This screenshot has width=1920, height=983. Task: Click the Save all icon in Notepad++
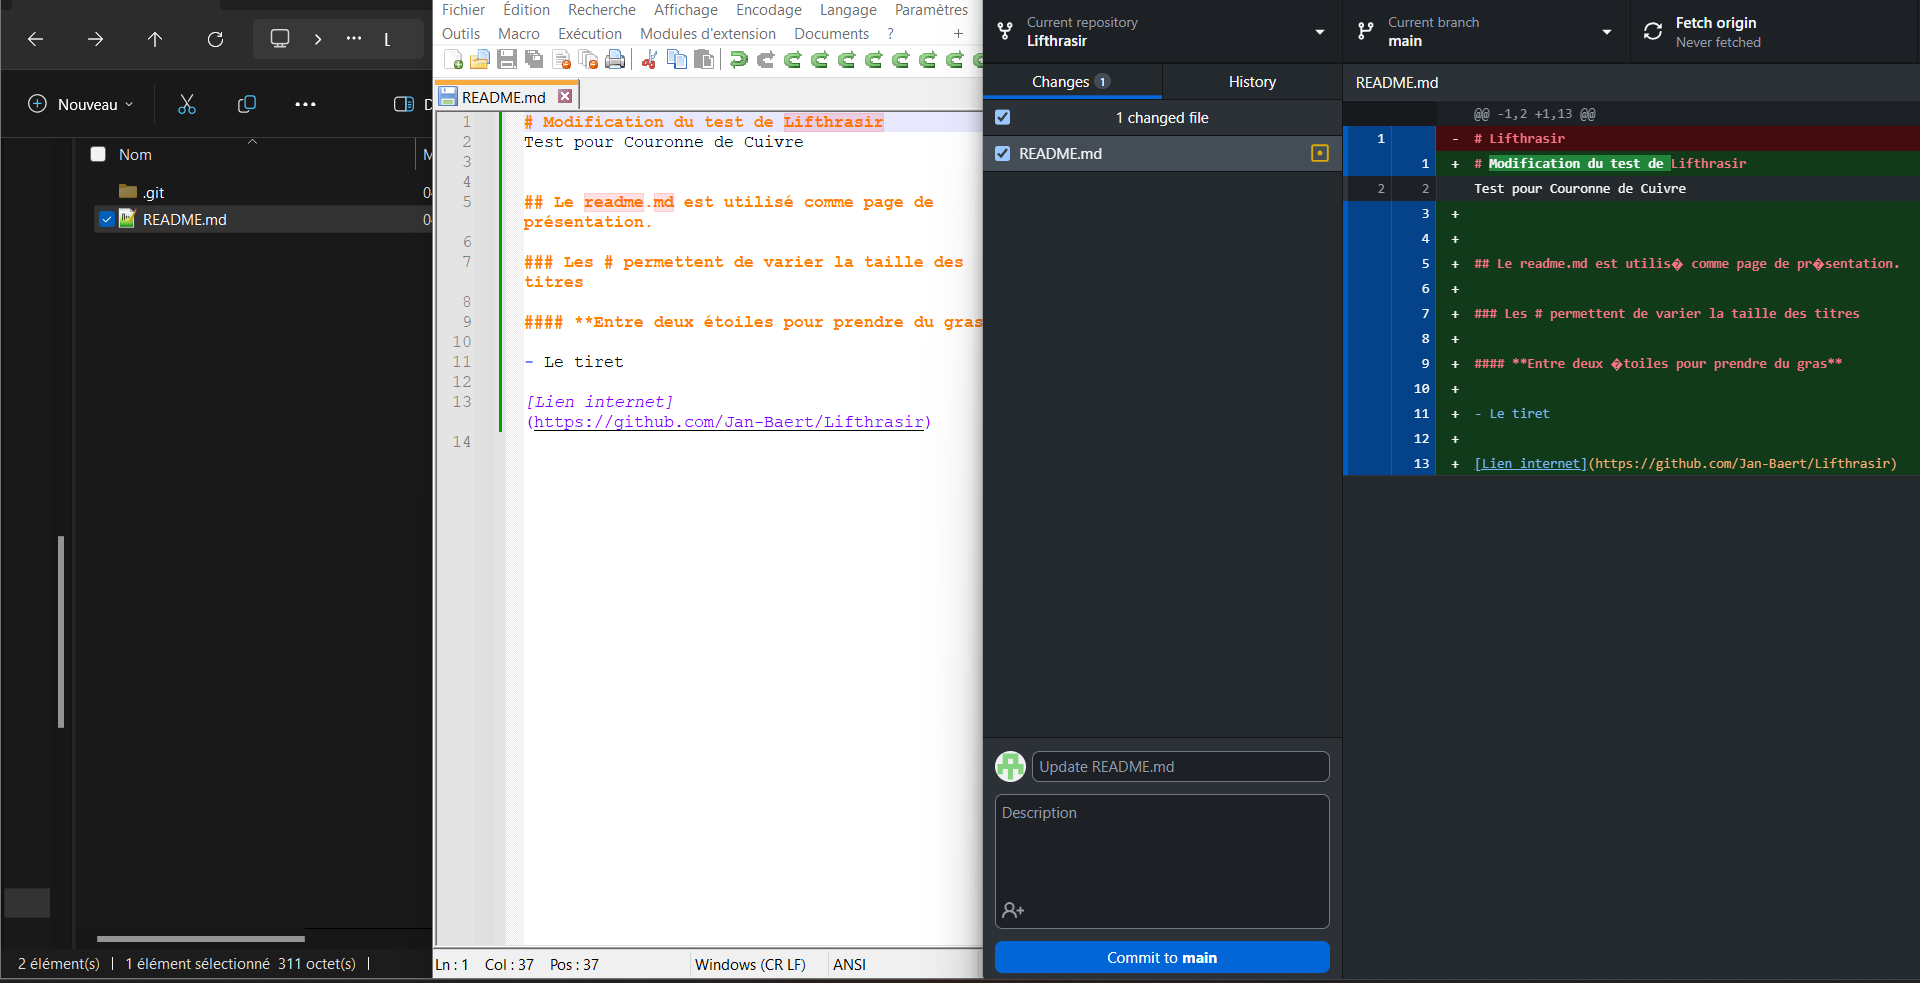(534, 60)
